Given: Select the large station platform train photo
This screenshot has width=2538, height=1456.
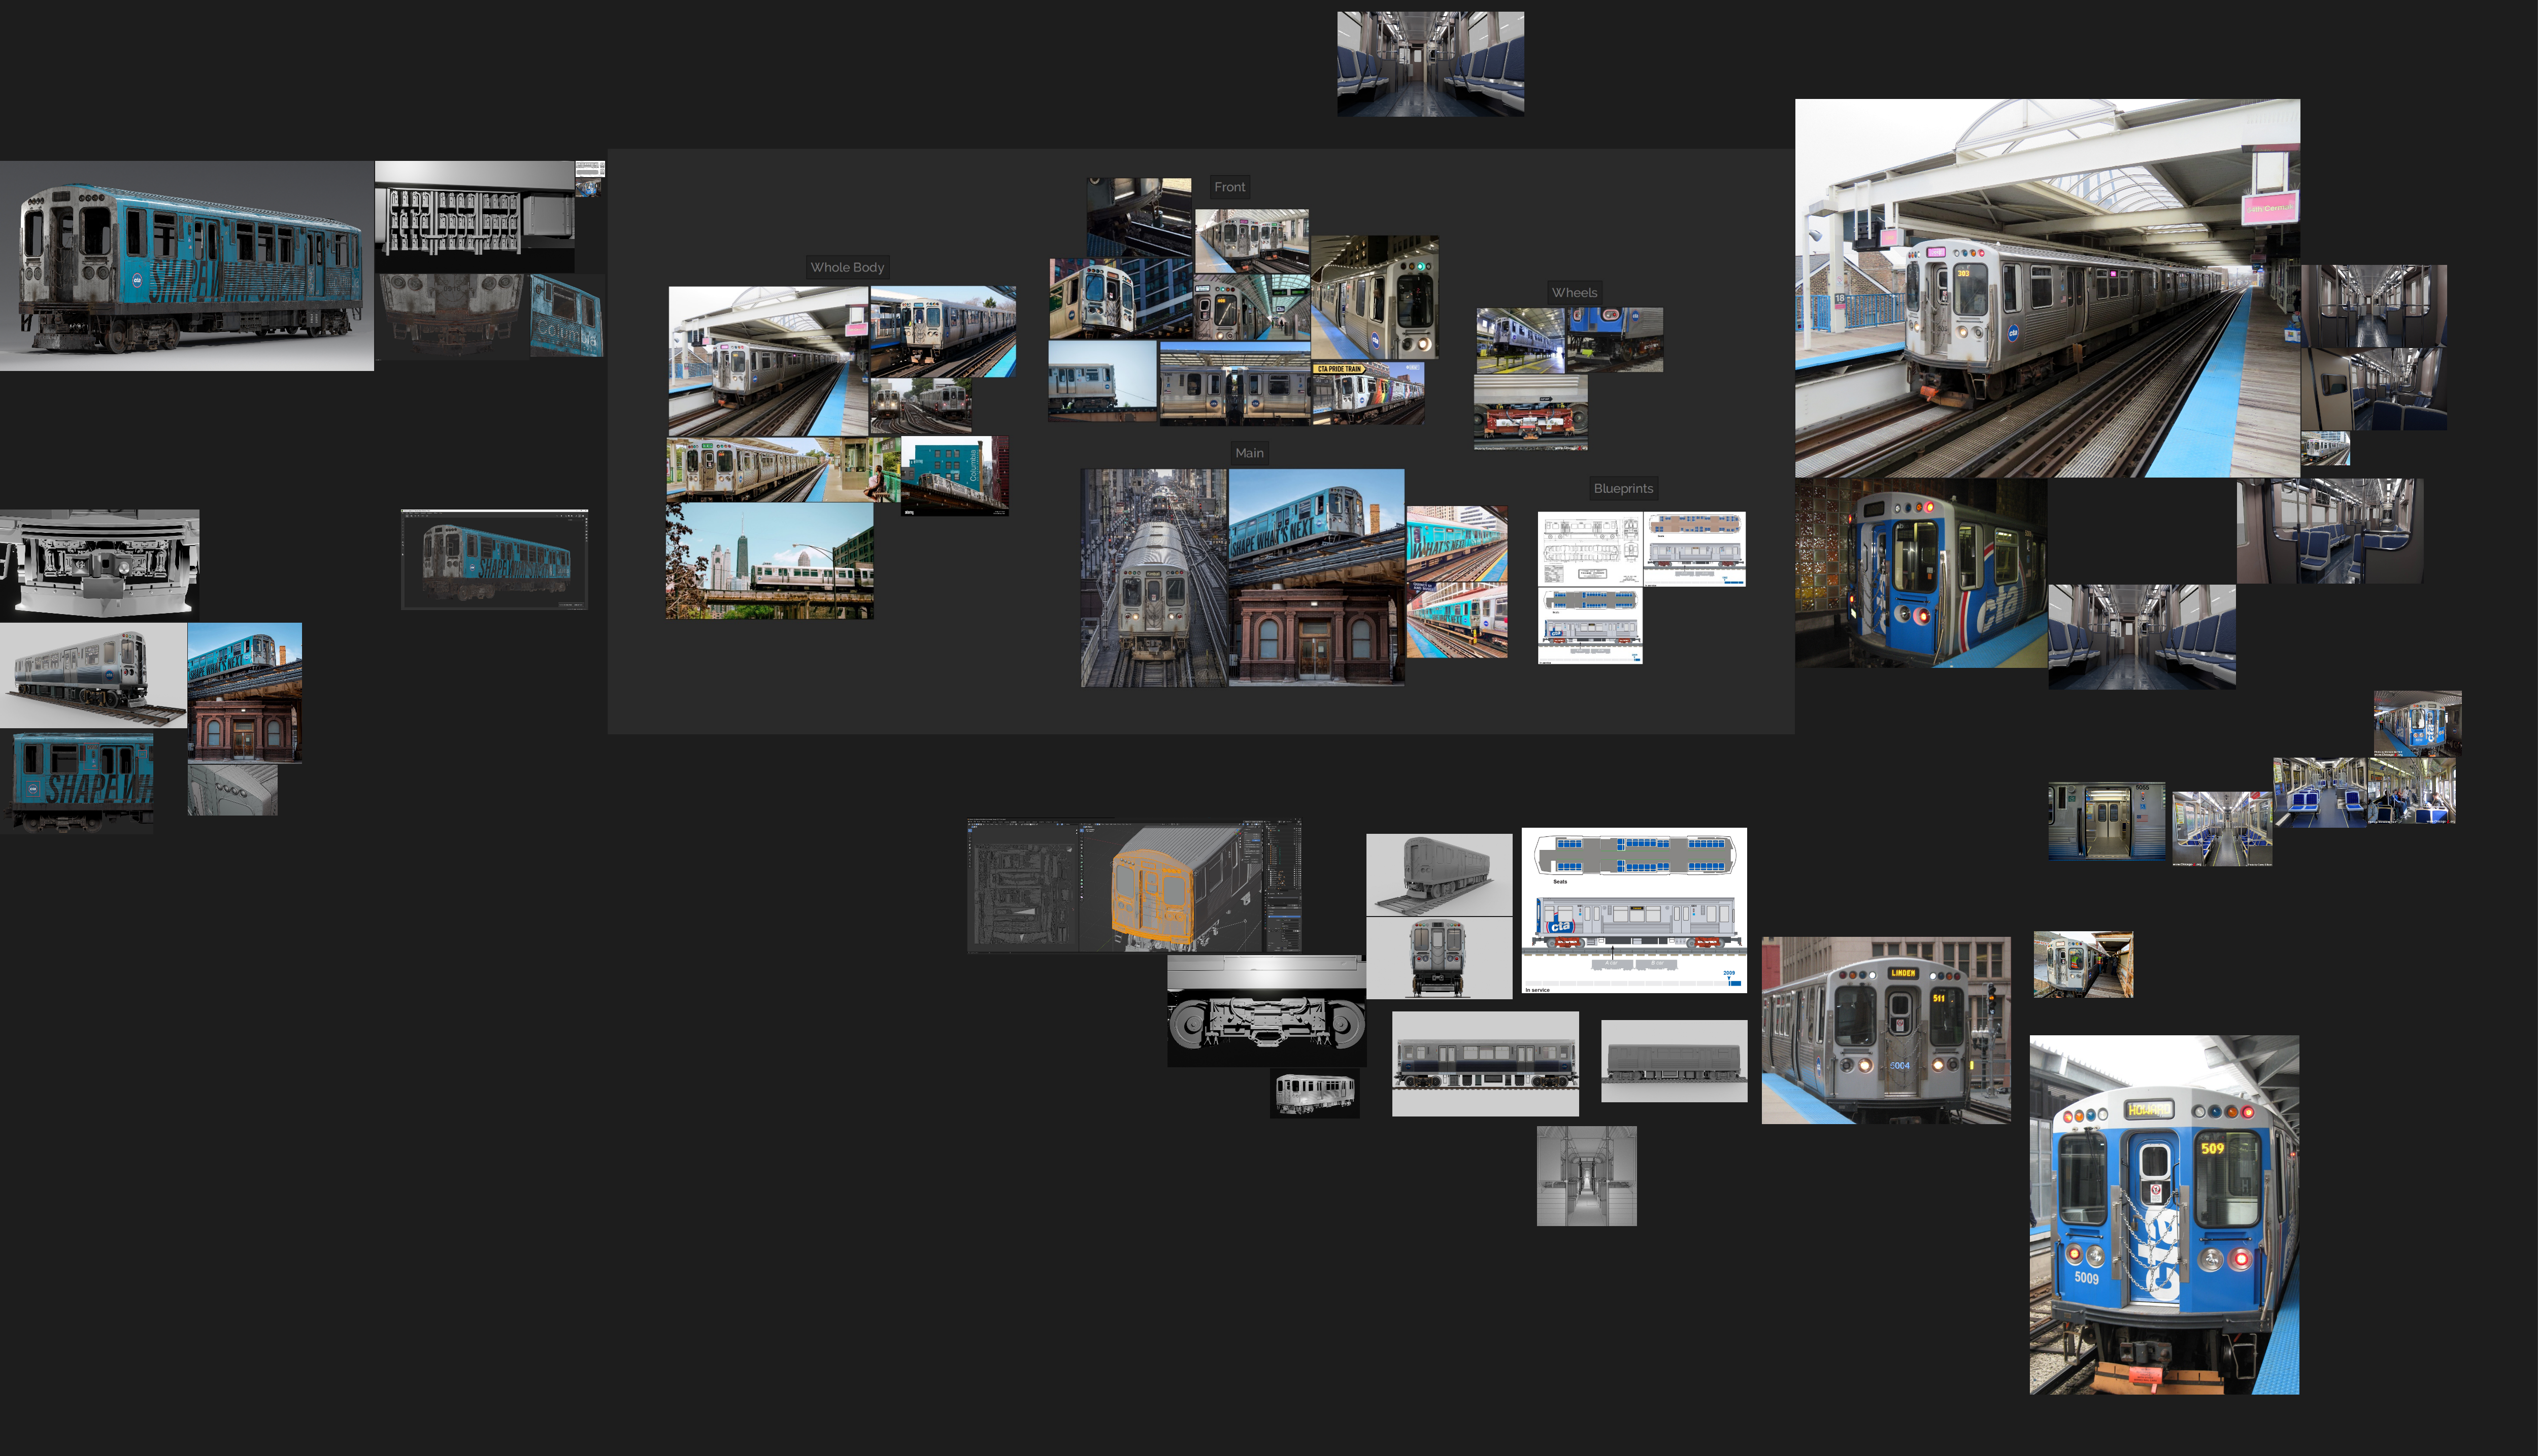Looking at the screenshot, I should coord(2046,288).
